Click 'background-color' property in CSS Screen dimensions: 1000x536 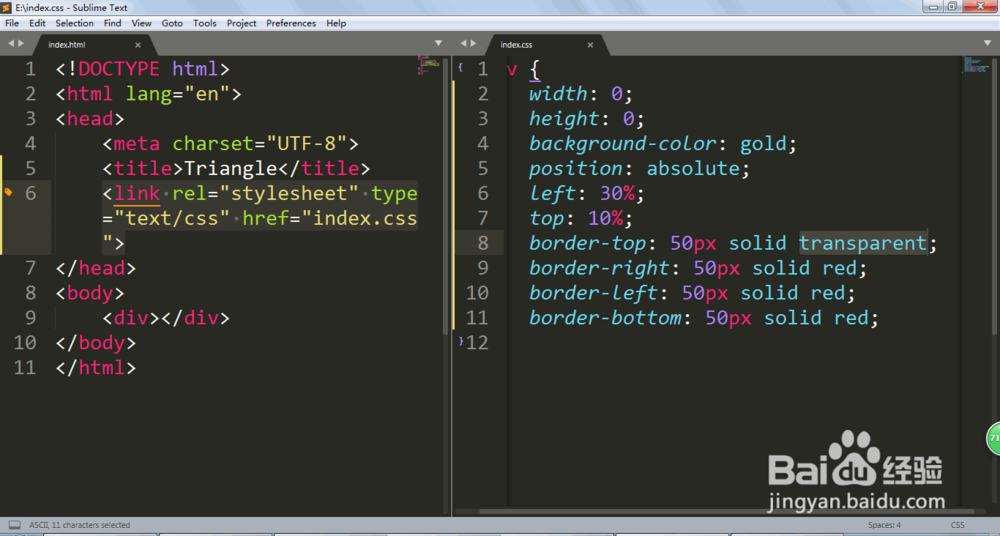(x=623, y=143)
